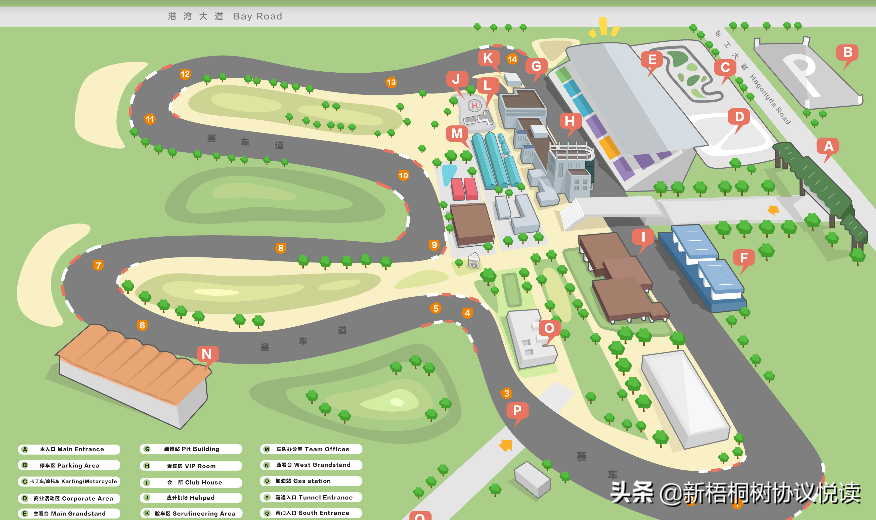Select the red F marker by the blue buildings

tap(742, 258)
